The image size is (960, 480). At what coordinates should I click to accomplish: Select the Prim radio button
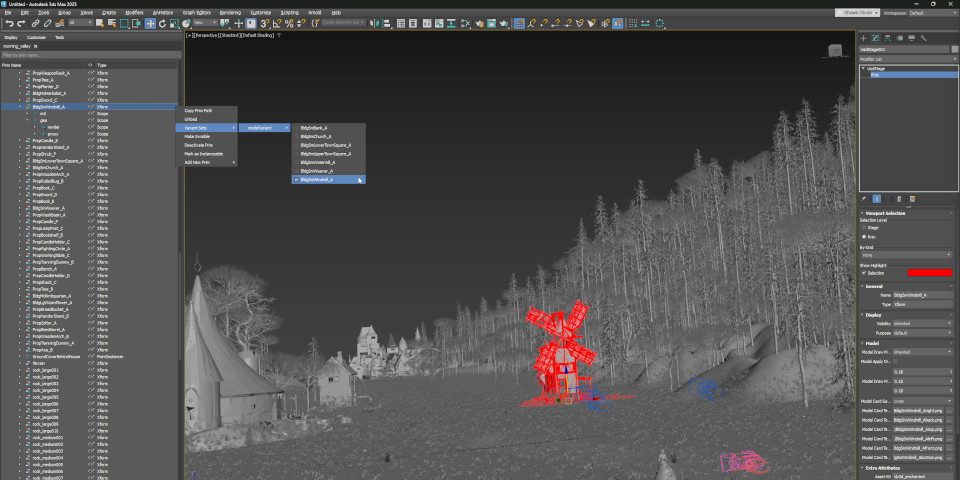865,236
